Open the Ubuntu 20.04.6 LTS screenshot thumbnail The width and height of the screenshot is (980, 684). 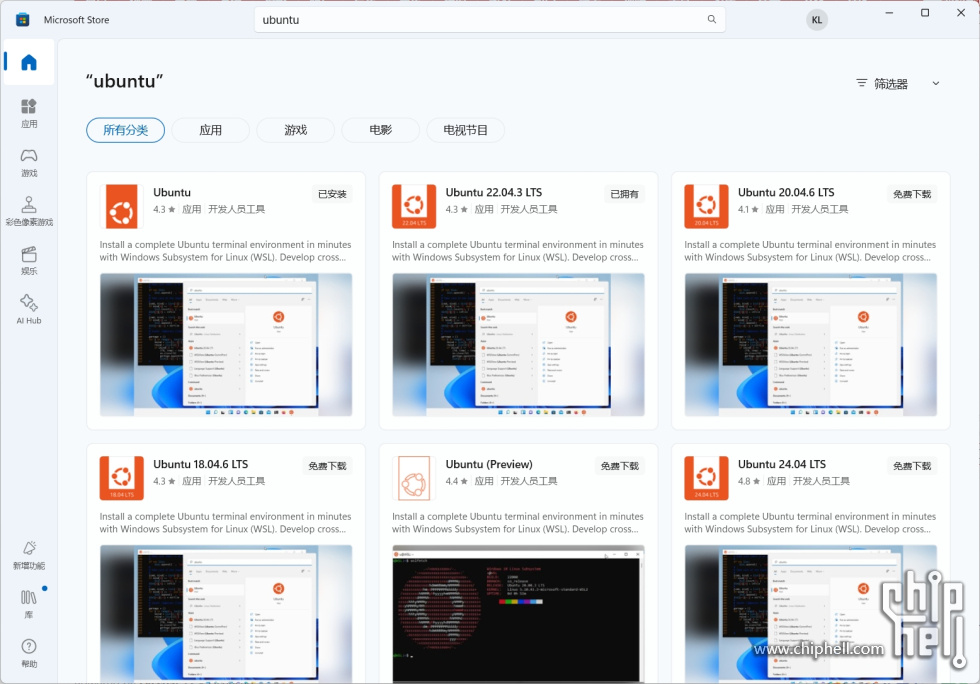pyautogui.click(x=811, y=345)
